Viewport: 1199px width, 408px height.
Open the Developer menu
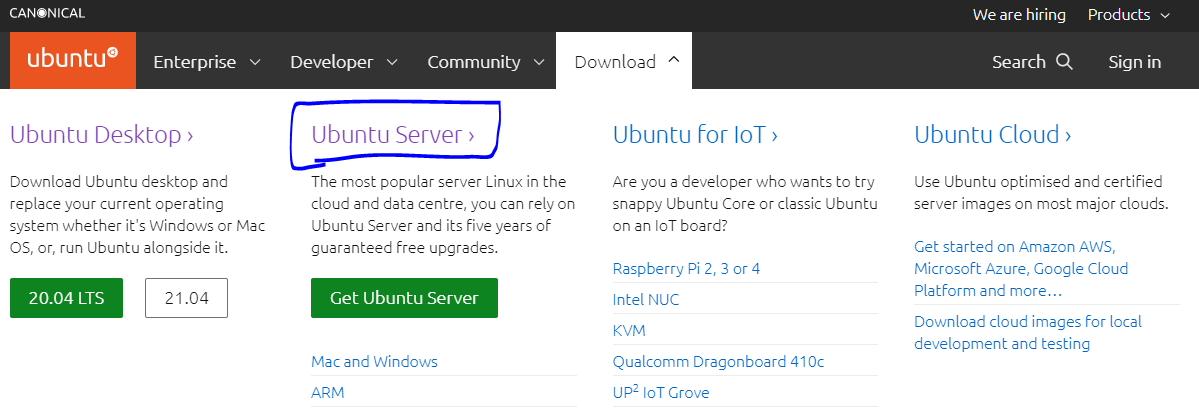pos(344,62)
